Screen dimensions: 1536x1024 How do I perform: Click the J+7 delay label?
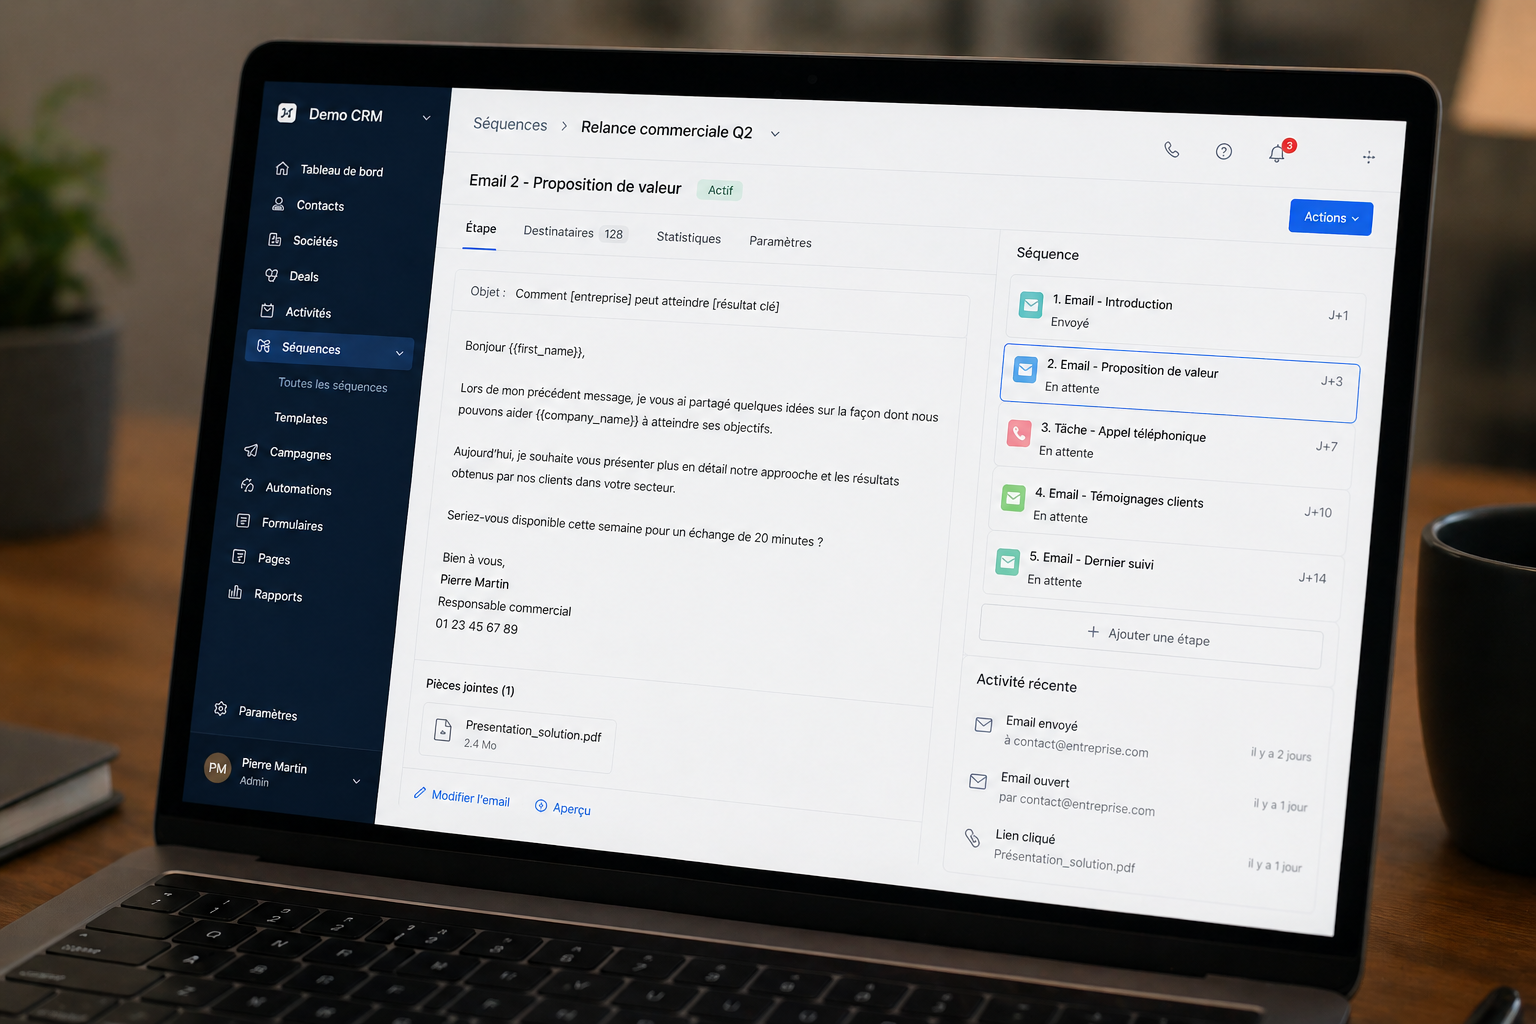pos(1327,446)
